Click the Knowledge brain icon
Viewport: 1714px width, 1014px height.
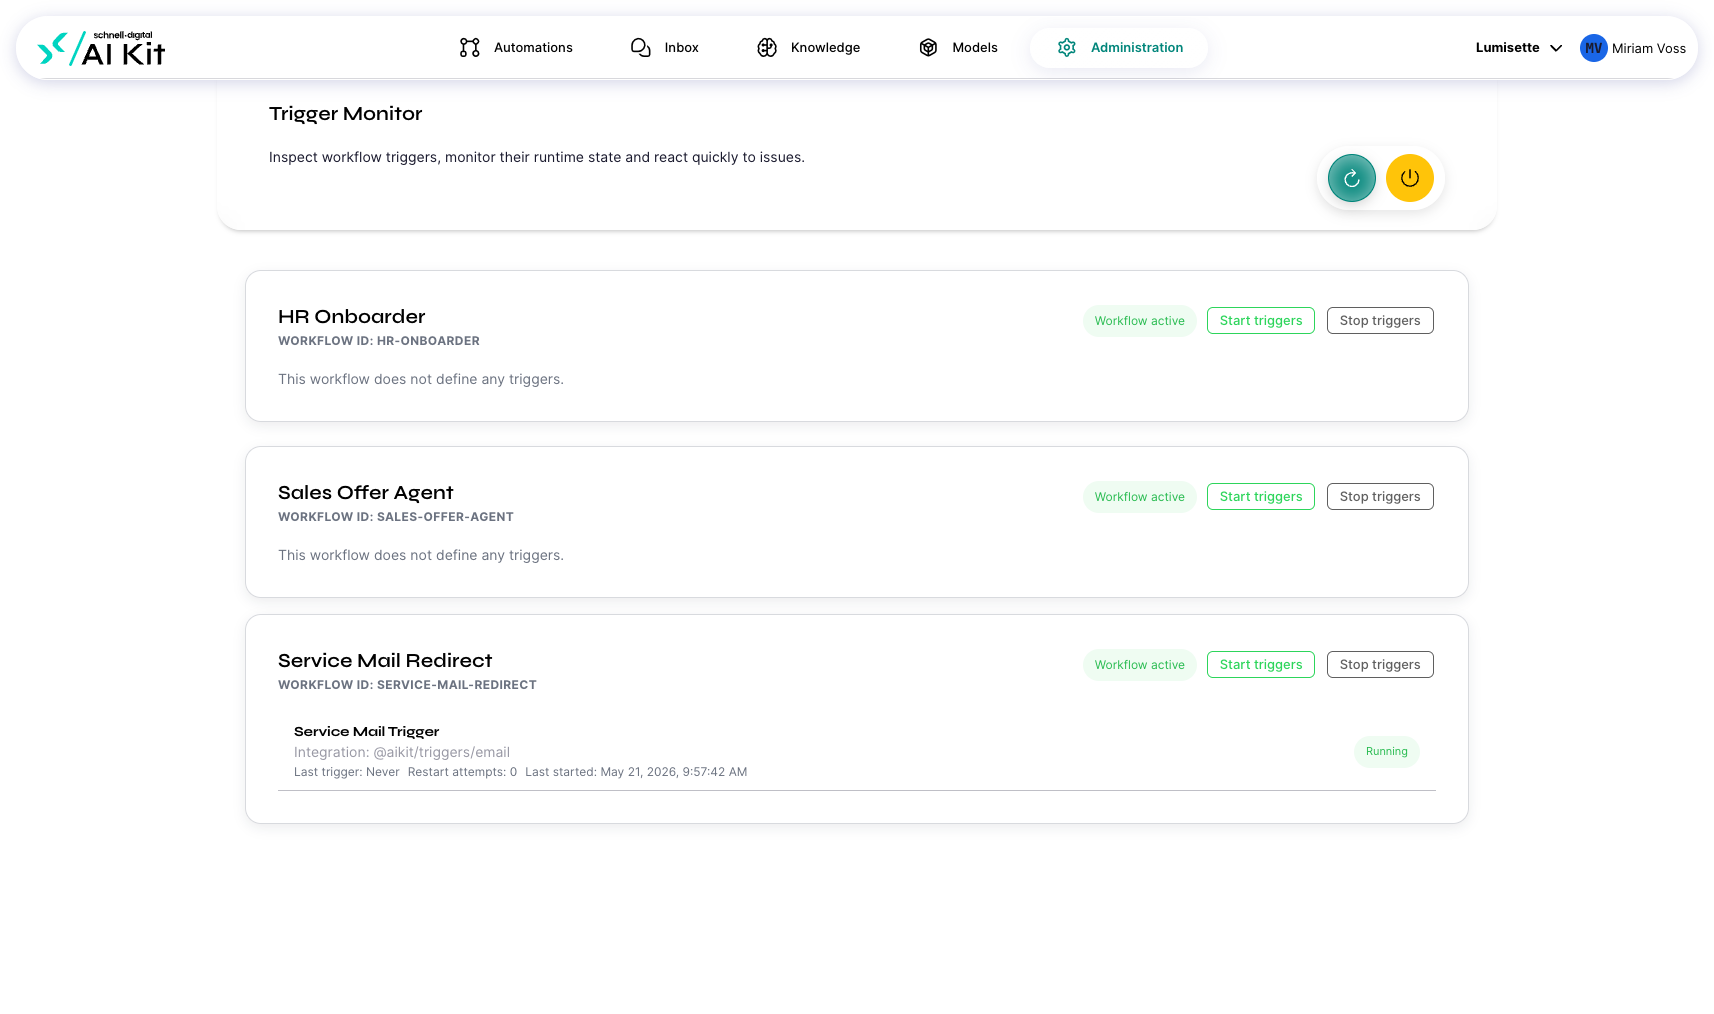[767, 48]
